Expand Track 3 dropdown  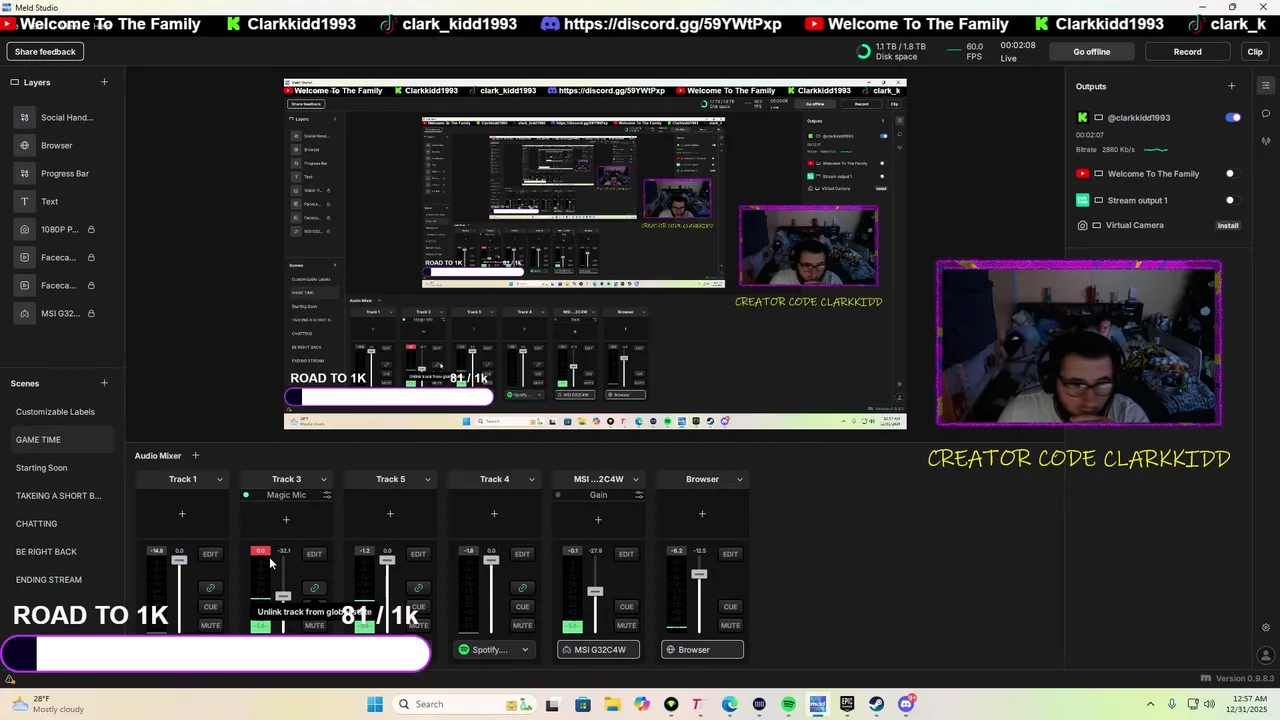[323, 480]
